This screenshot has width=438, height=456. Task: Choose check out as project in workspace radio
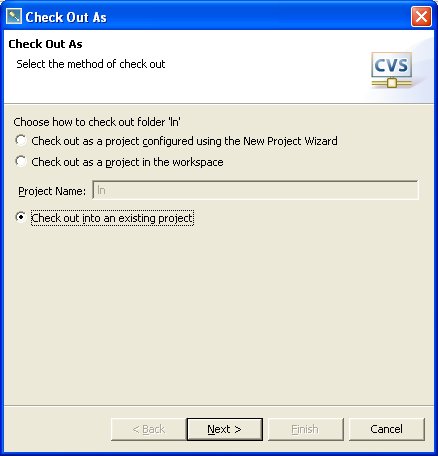[21, 162]
